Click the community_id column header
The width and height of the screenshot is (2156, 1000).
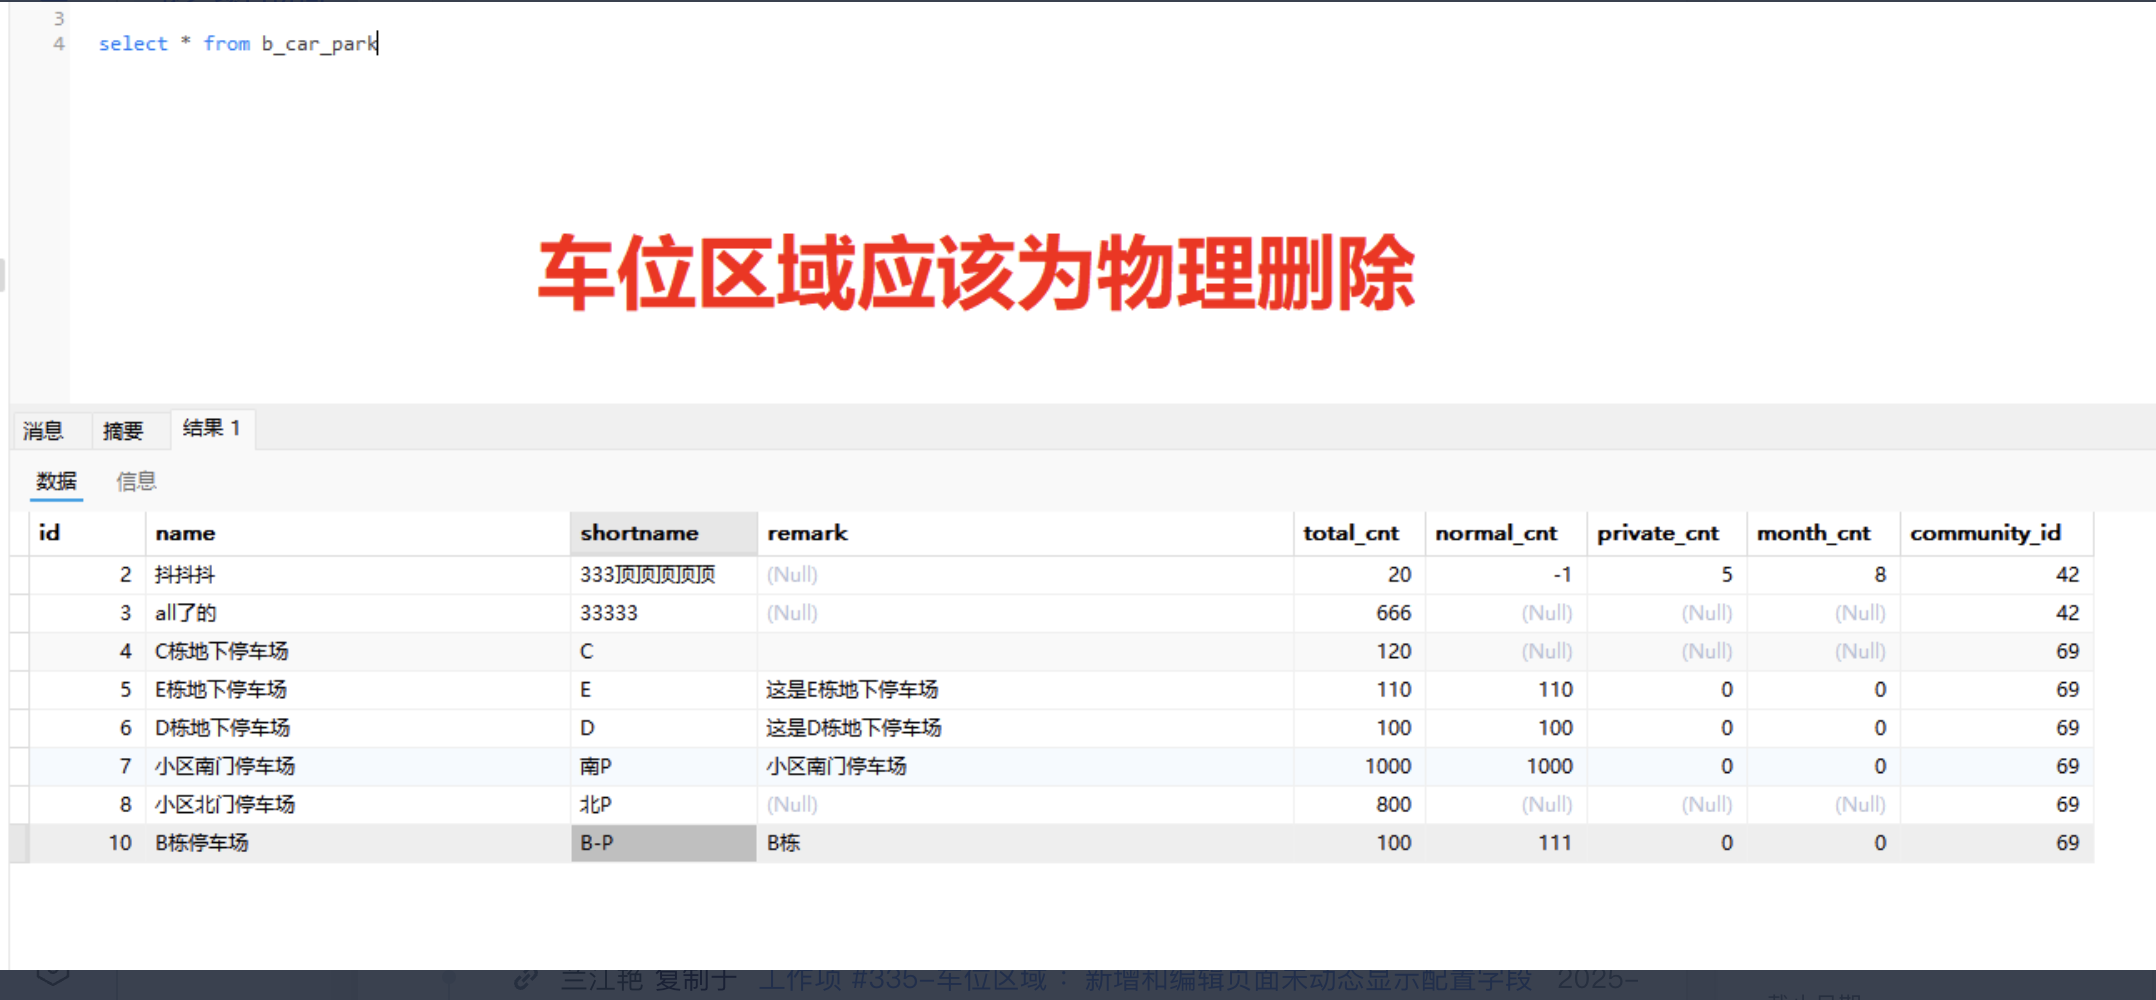tap(1987, 533)
